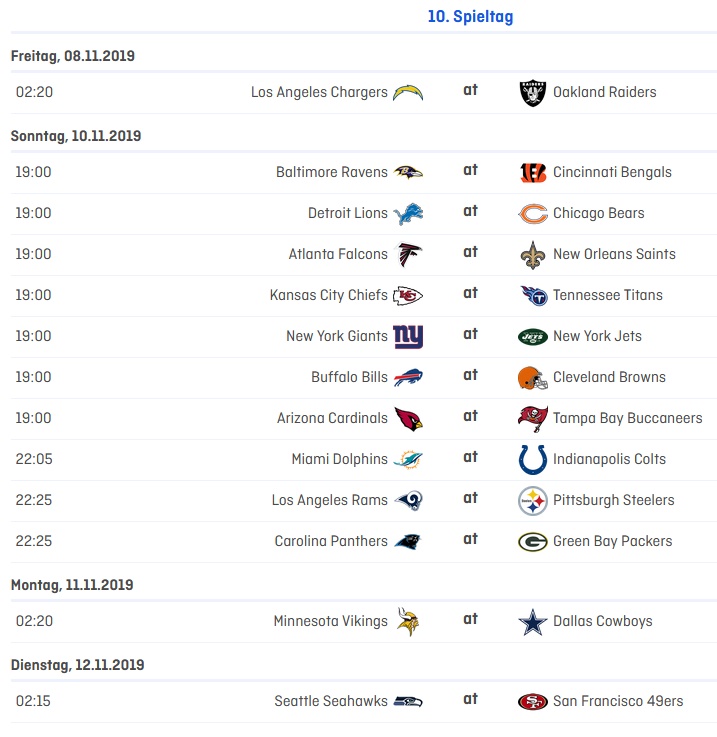
Task: Click the Cleveland Browns helmet icon
Action: point(533,377)
